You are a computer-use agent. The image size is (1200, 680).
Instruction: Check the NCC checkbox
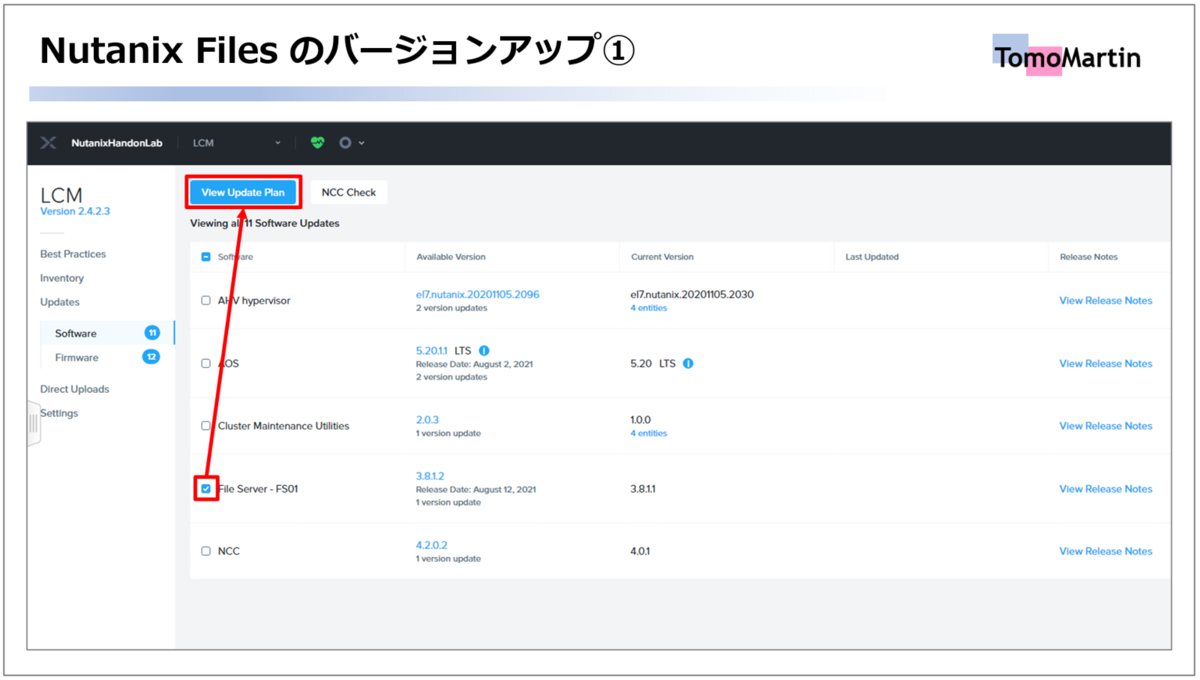pos(206,551)
